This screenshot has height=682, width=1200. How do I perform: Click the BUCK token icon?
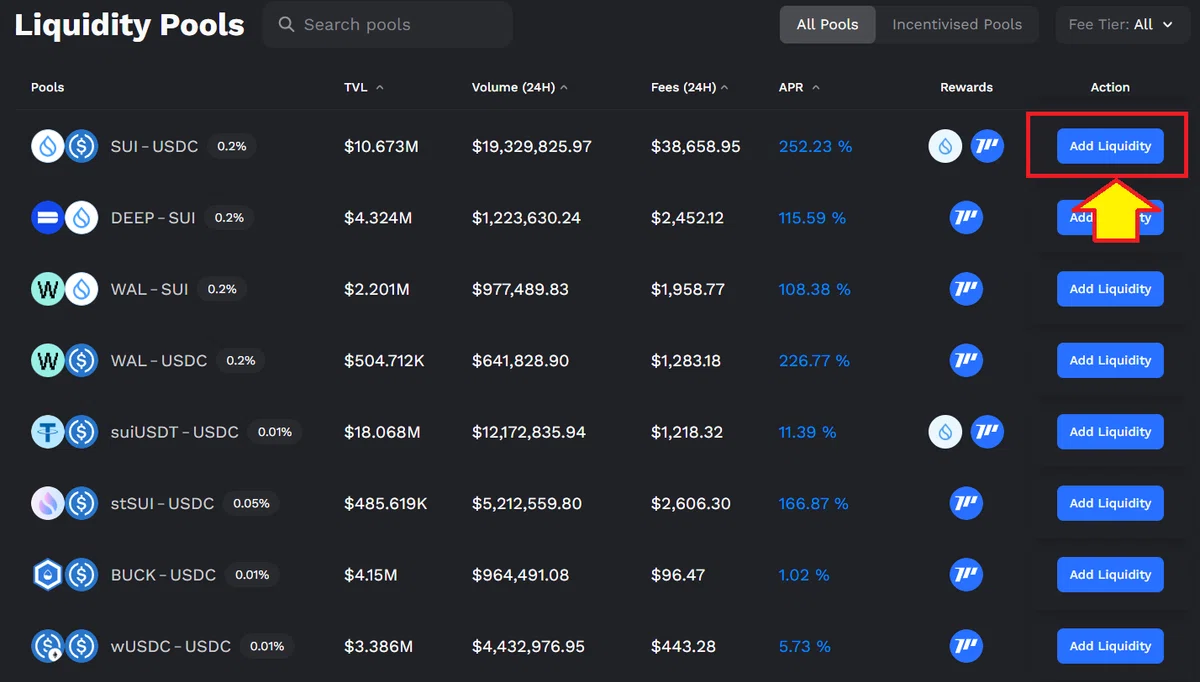click(x=47, y=575)
